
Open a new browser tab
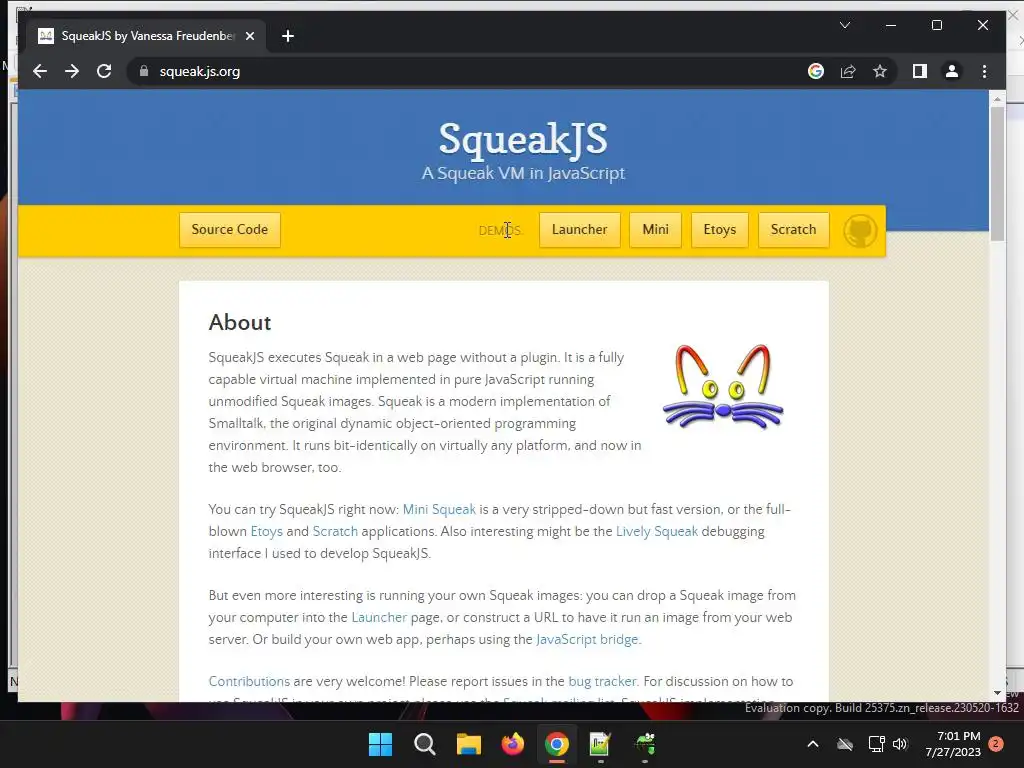point(288,36)
